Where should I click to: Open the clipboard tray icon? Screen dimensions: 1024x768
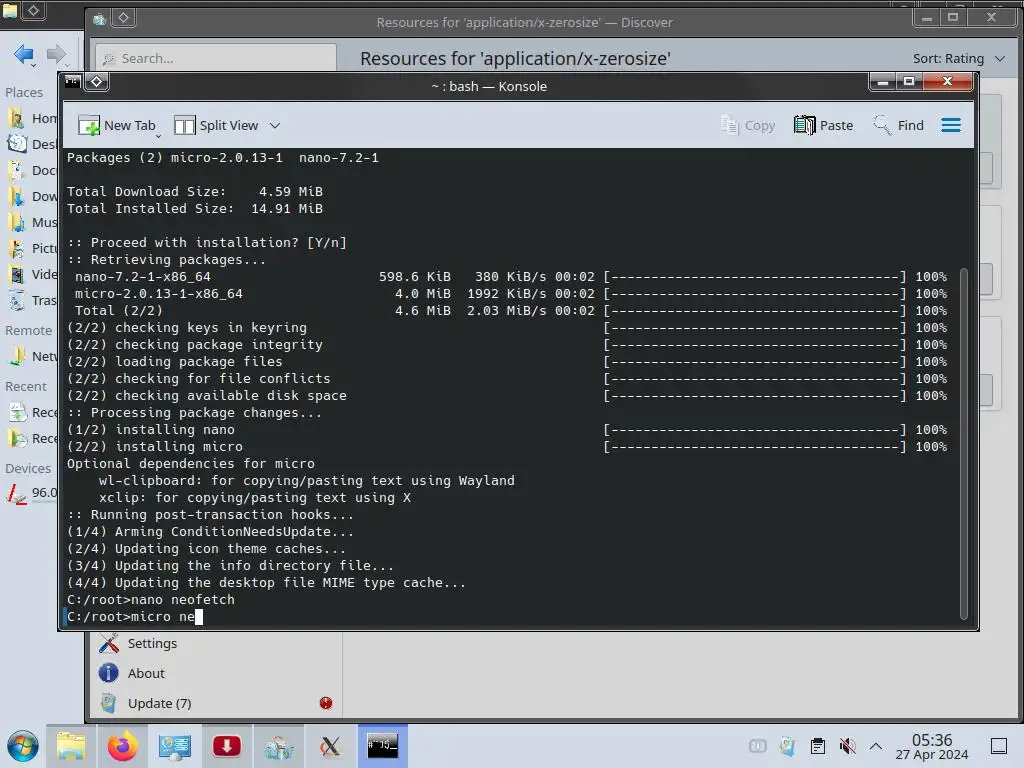pyautogui.click(x=818, y=746)
